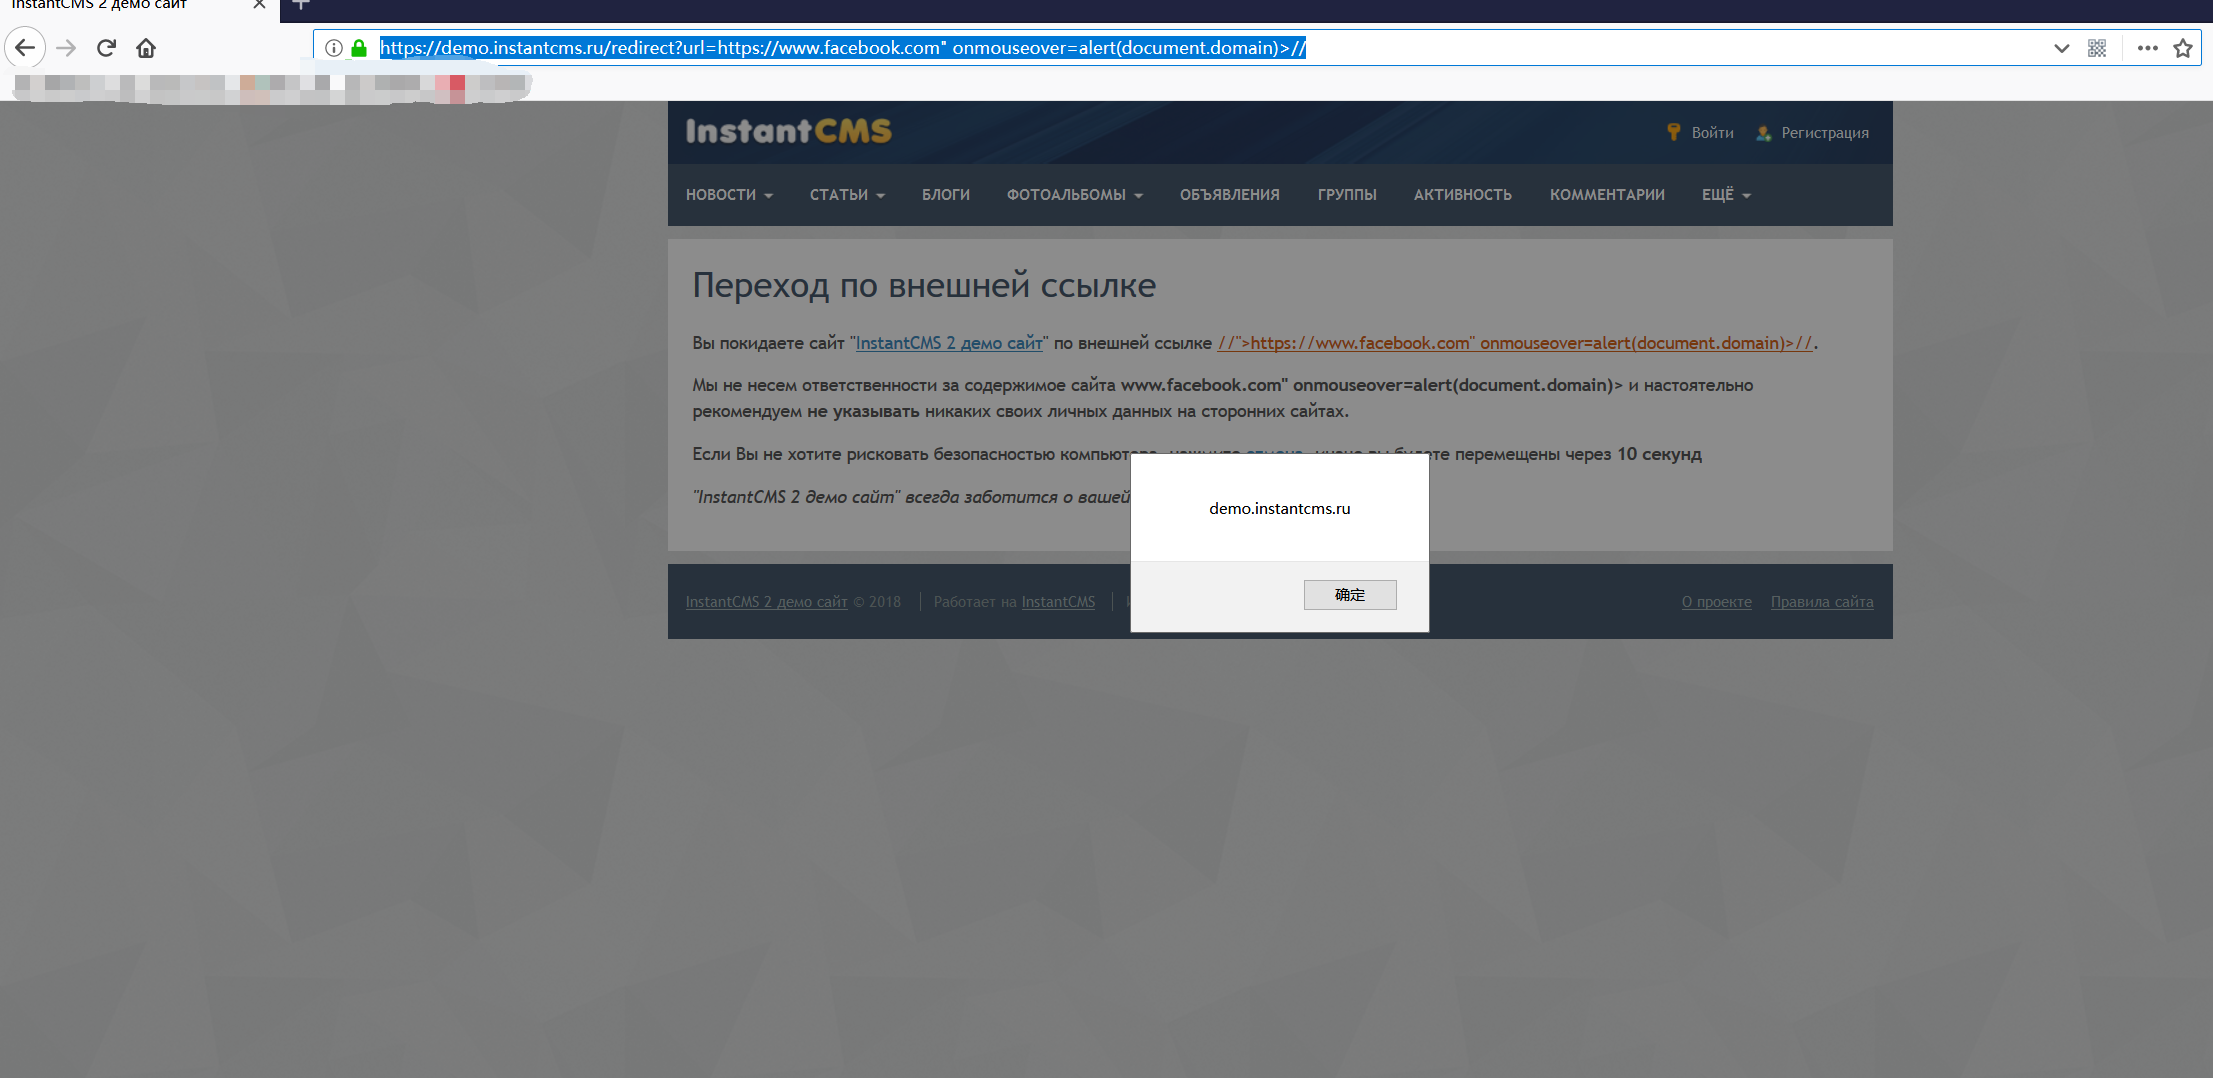Bookmark this page with the star icon

[2185, 47]
